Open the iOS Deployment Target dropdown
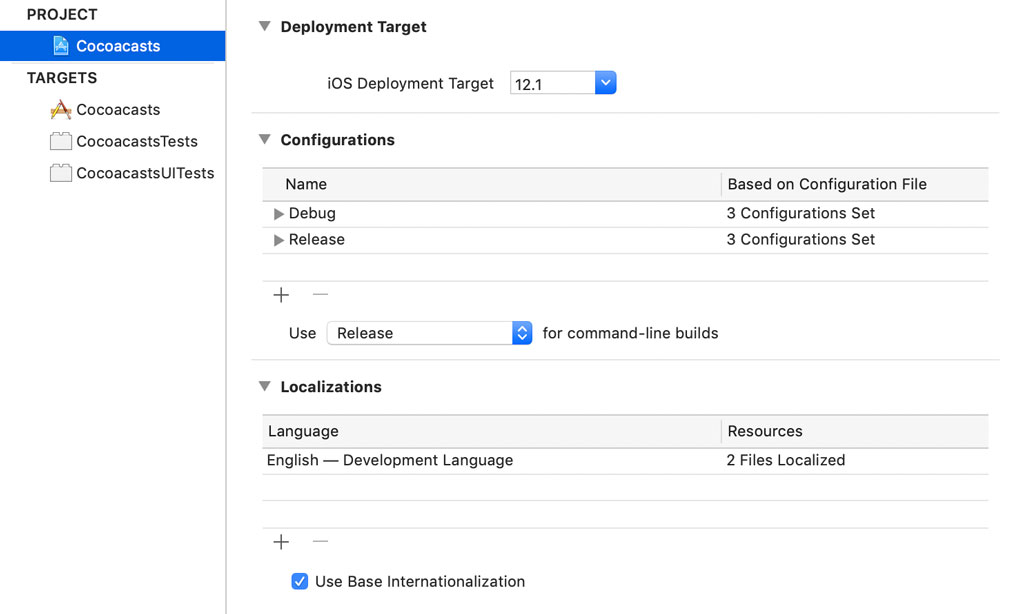Screen dimensions: 1024x614 605,83
